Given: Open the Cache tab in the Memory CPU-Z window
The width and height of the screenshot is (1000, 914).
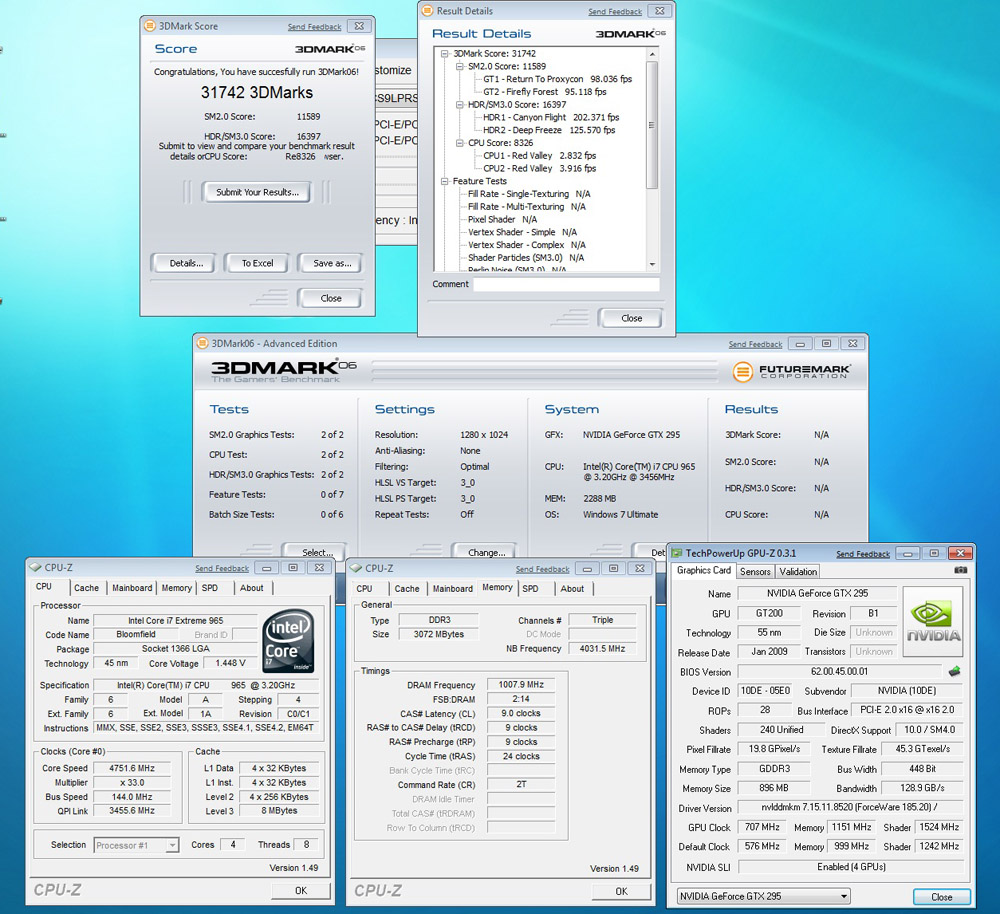Looking at the screenshot, I should [x=407, y=589].
